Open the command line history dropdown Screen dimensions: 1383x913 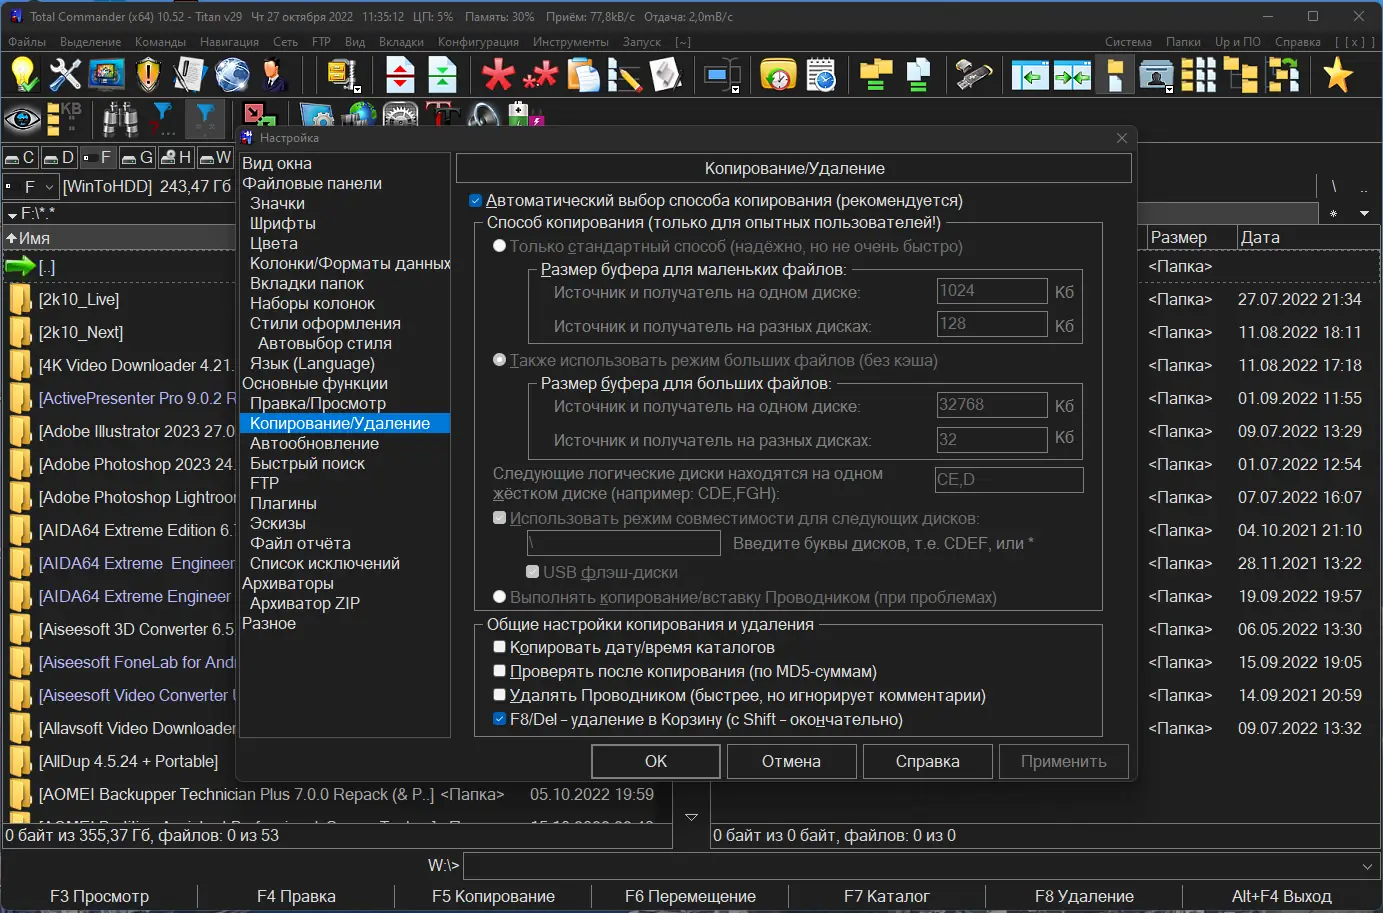[x=1368, y=866]
